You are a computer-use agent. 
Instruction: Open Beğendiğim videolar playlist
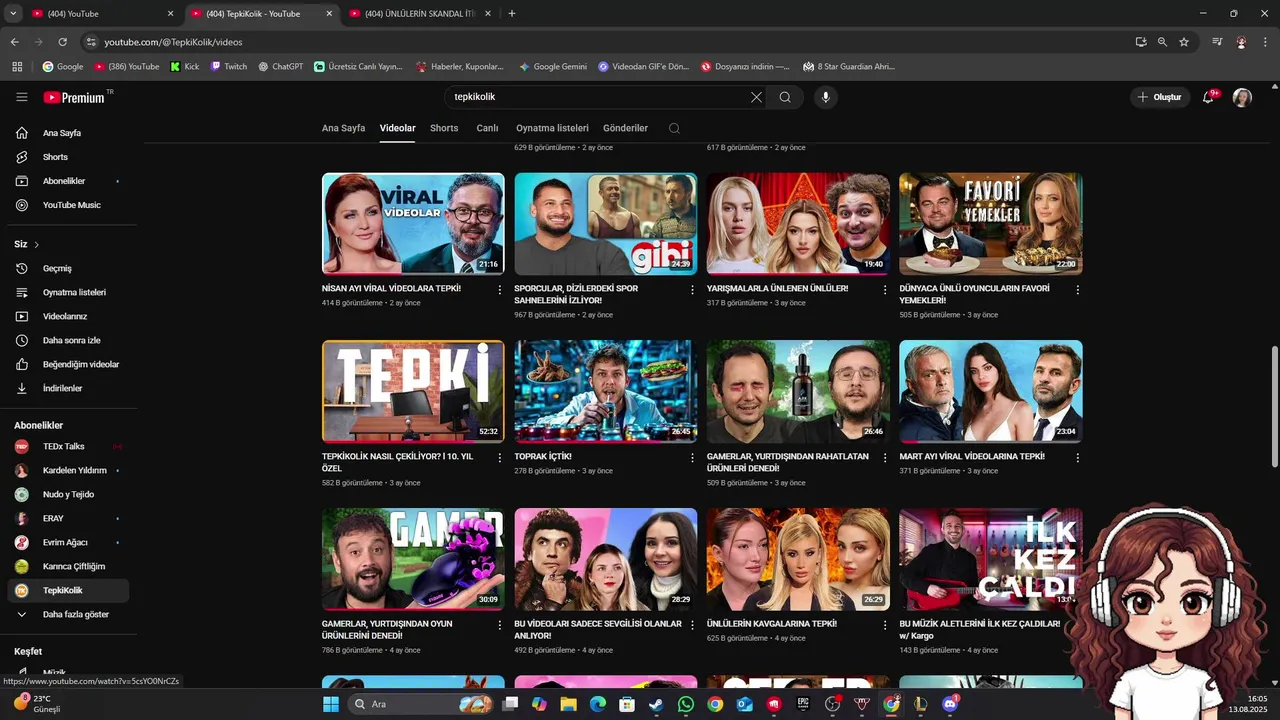pyautogui.click(x=69, y=364)
